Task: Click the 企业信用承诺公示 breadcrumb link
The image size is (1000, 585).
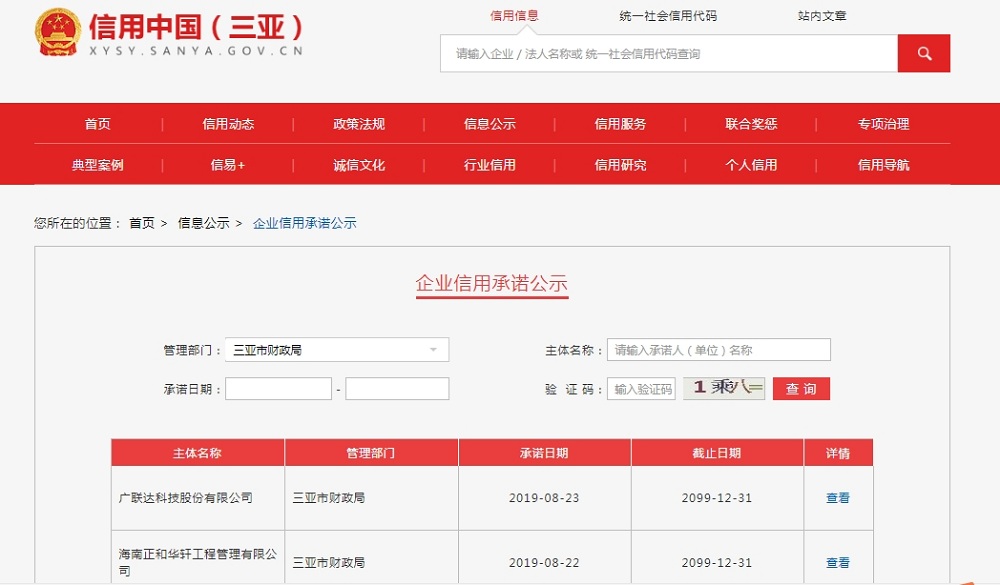Action: pos(305,223)
